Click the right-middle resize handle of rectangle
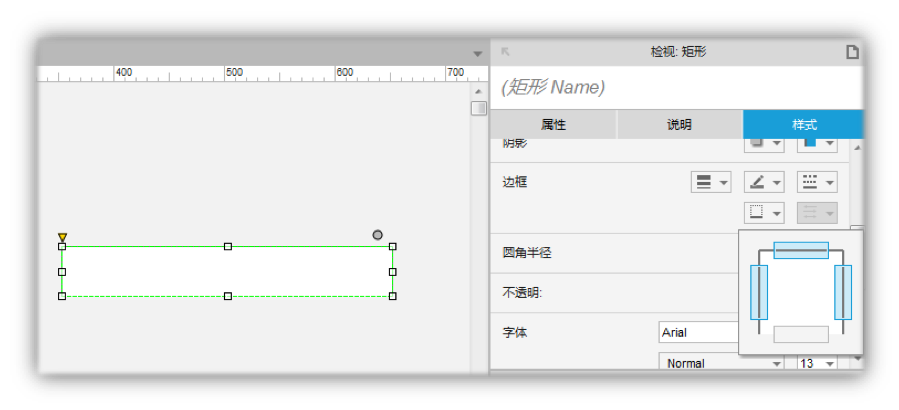Image resolution: width=899 pixels, height=410 pixels. point(393,272)
